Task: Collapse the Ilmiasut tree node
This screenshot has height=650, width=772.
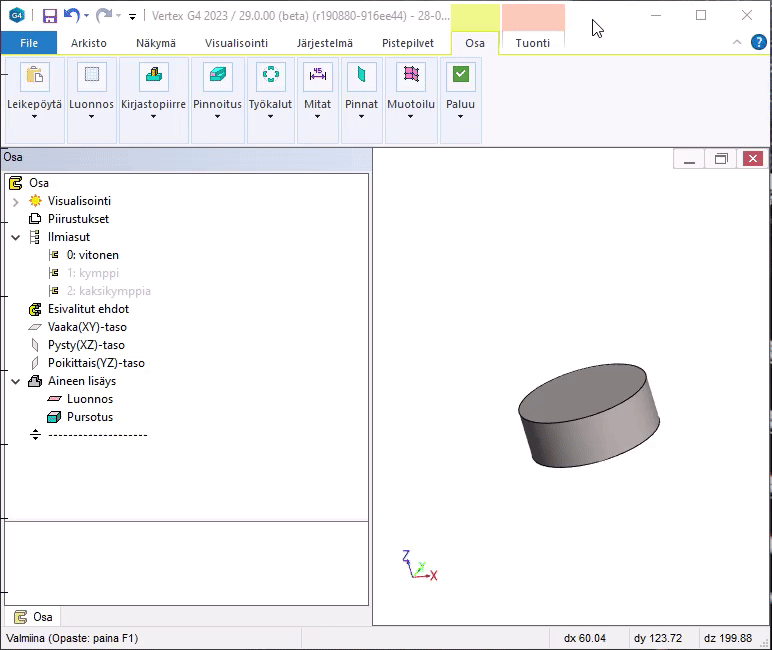Action: pyautogui.click(x=16, y=237)
